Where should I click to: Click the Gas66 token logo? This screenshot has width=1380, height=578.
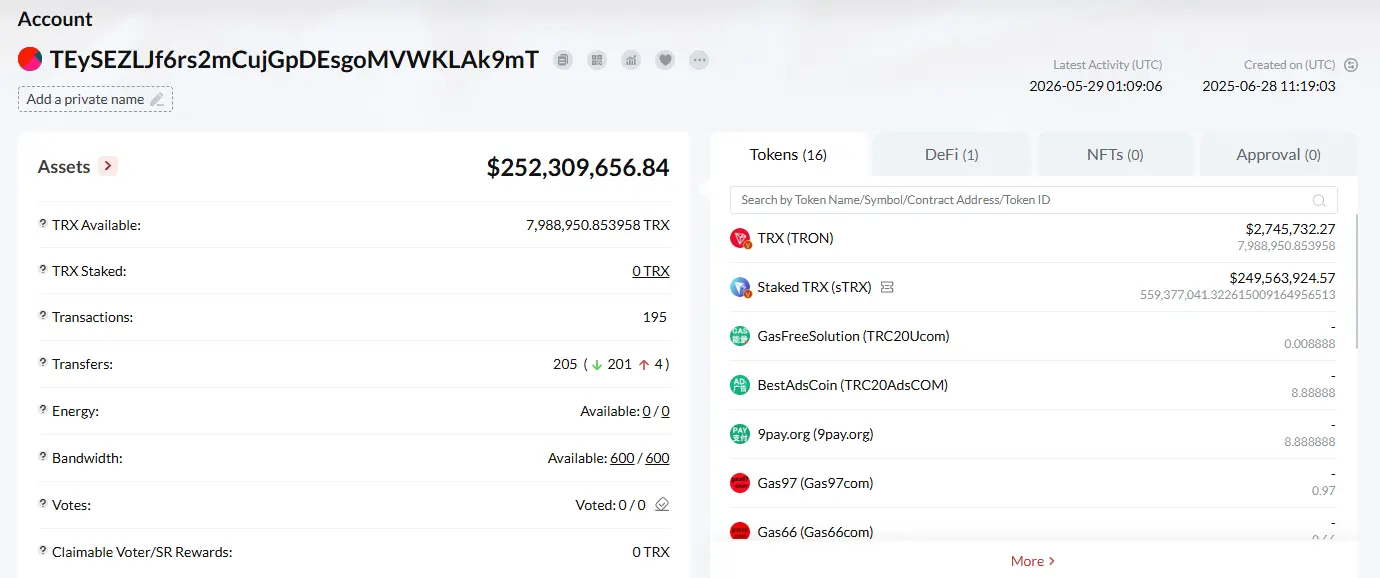click(740, 532)
